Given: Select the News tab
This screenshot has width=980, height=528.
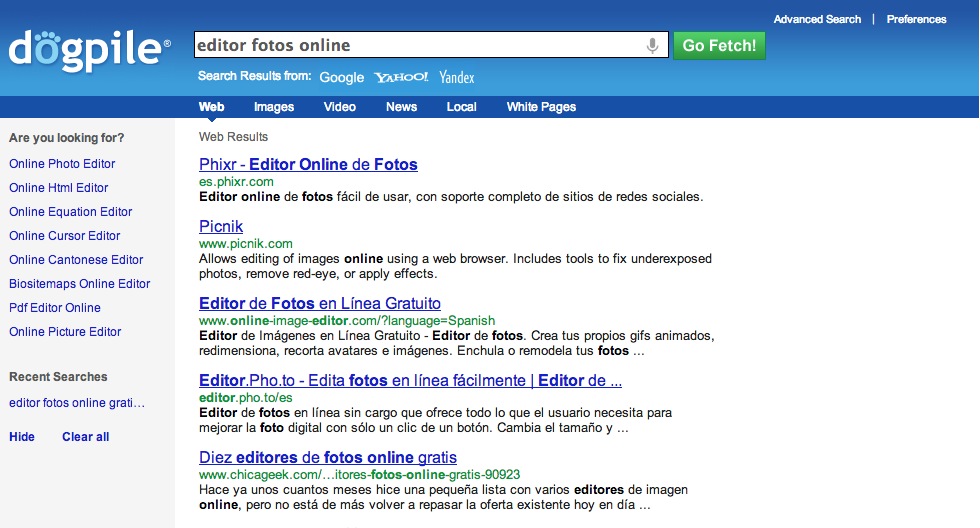Looking at the screenshot, I should pos(401,107).
